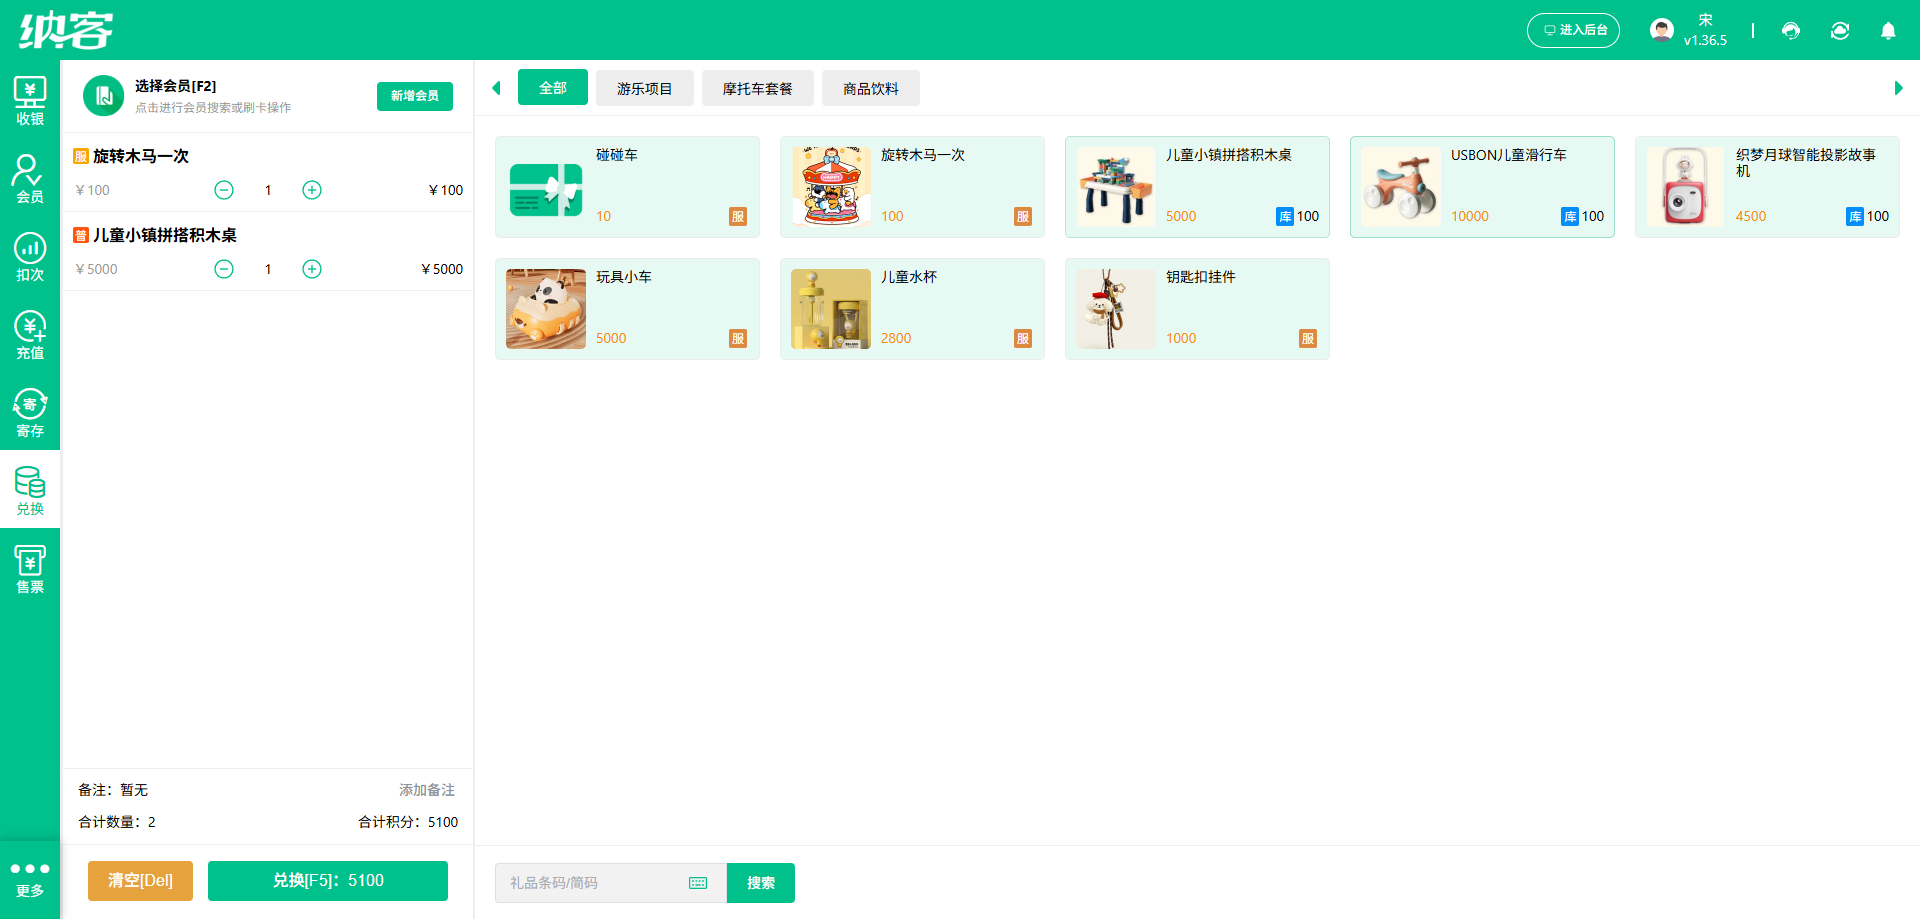This screenshot has width=1920, height=919.
Task: Open the notification bell
Action: pos(1888,30)
